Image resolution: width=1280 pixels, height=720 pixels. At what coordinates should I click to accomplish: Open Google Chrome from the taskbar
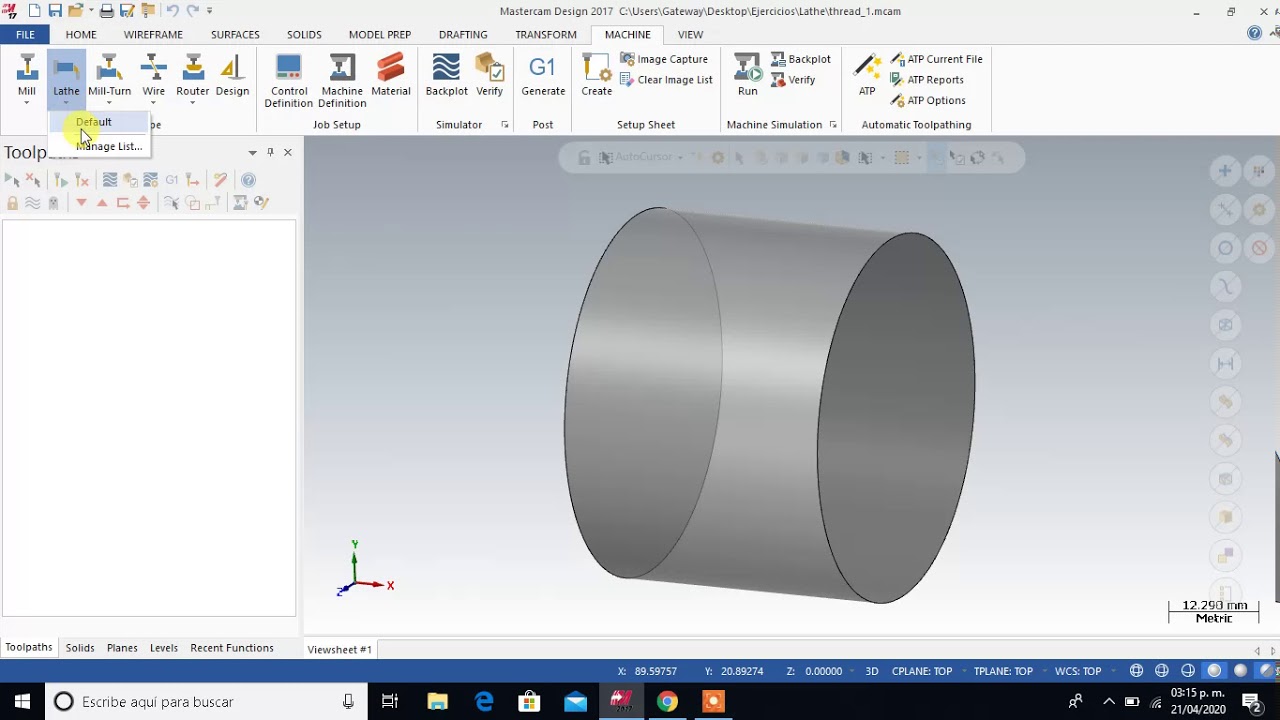[667, 701]
